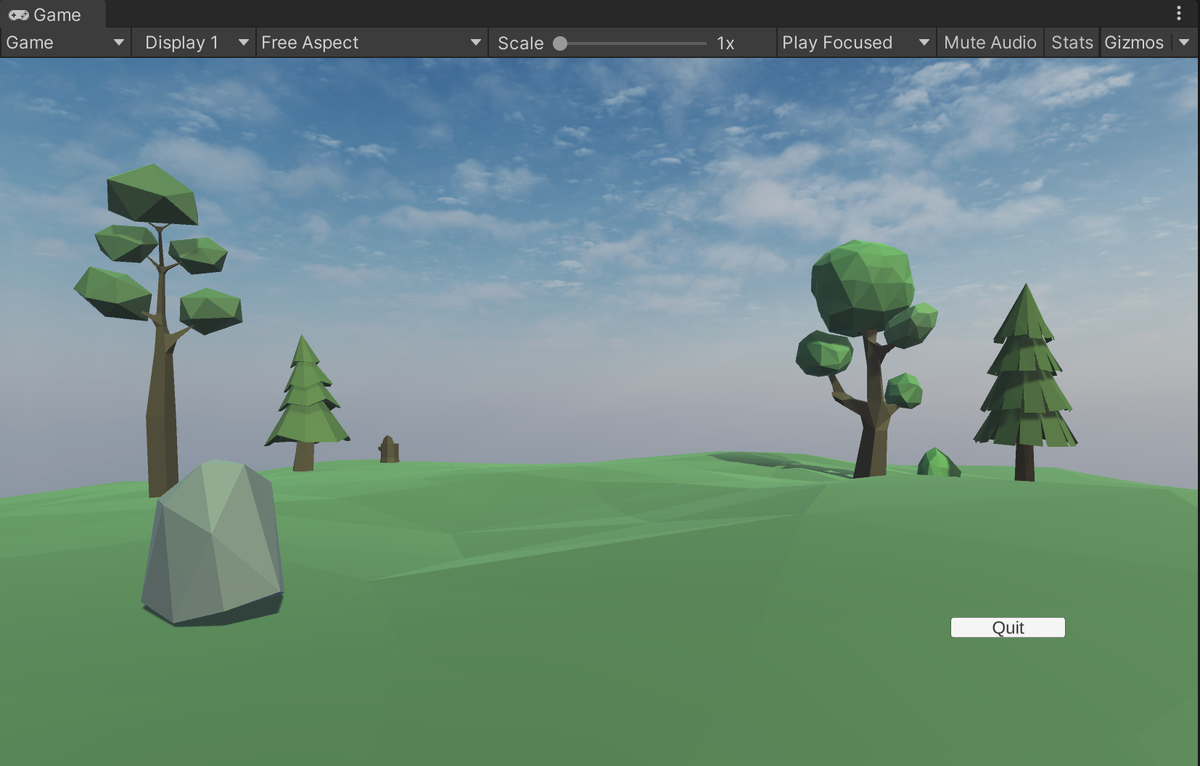The width and height of the screenshot is (1200, 766).
Task: Click the Scale slider handle
Action: coord(560,43)
